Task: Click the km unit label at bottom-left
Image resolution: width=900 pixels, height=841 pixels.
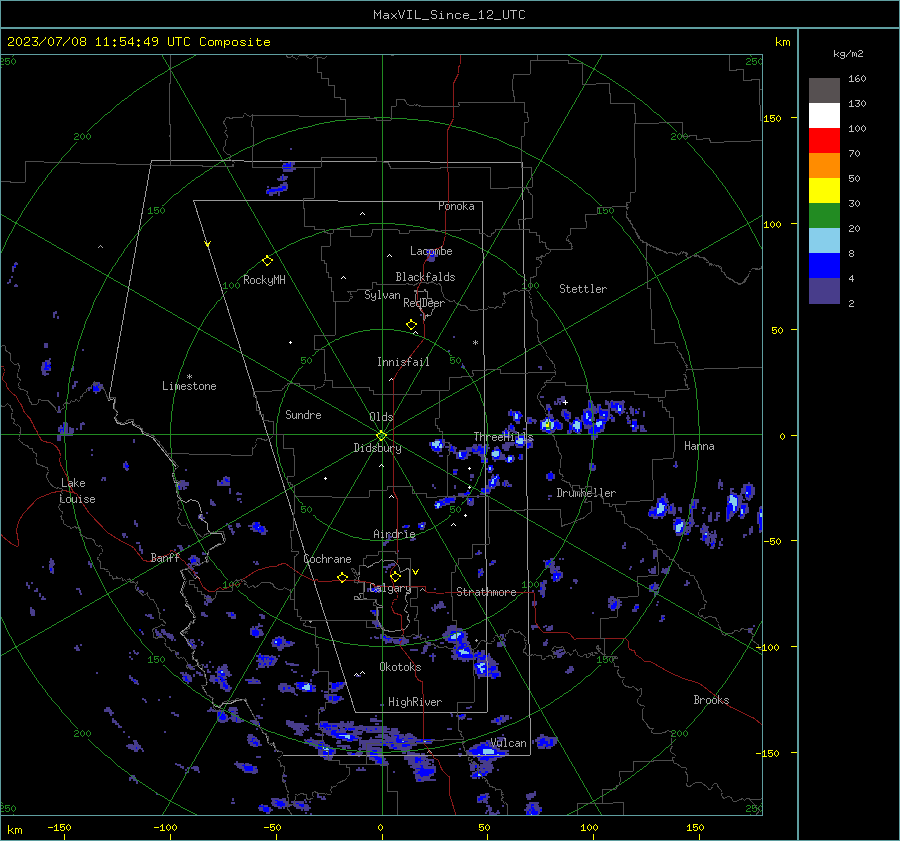Action: click(x=14, y=830)
